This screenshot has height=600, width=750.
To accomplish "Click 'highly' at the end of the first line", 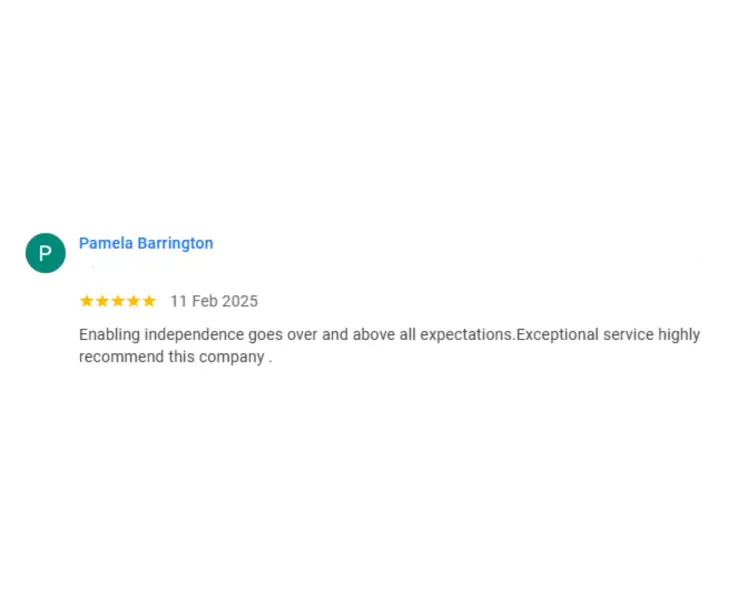I will tap(679, 335).
